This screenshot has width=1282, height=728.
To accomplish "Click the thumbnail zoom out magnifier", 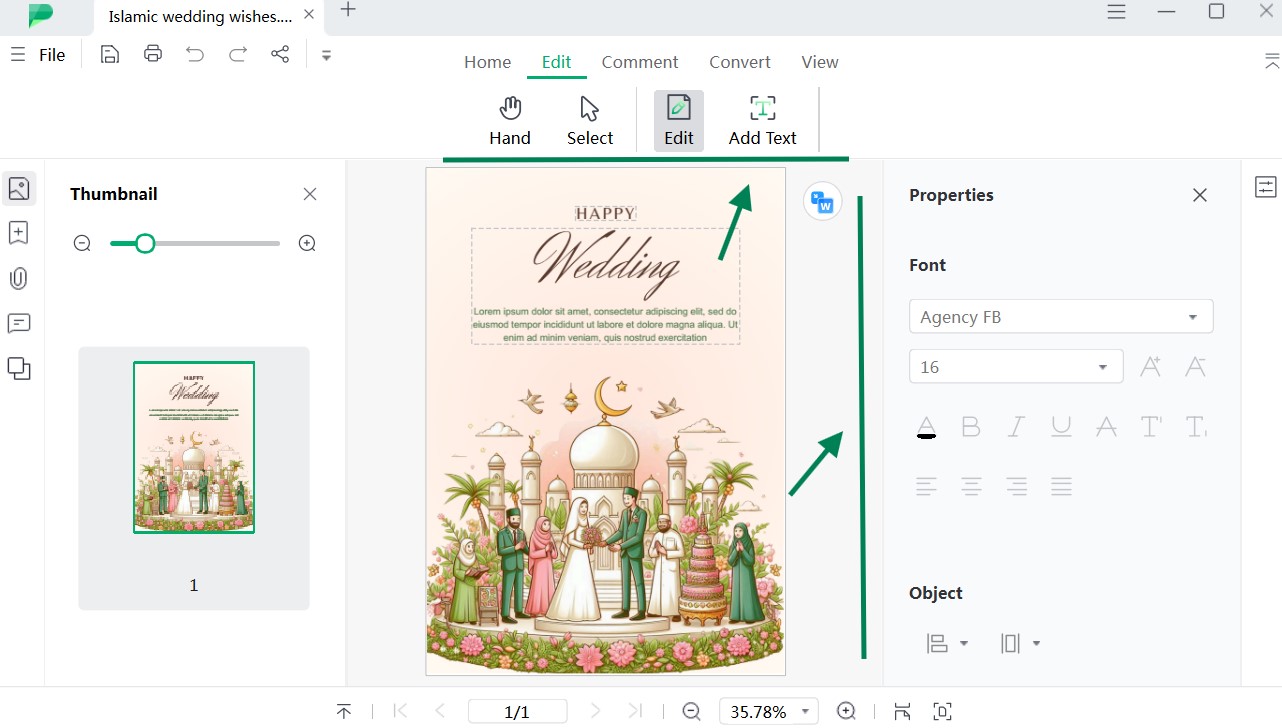I will coord(82,243).
